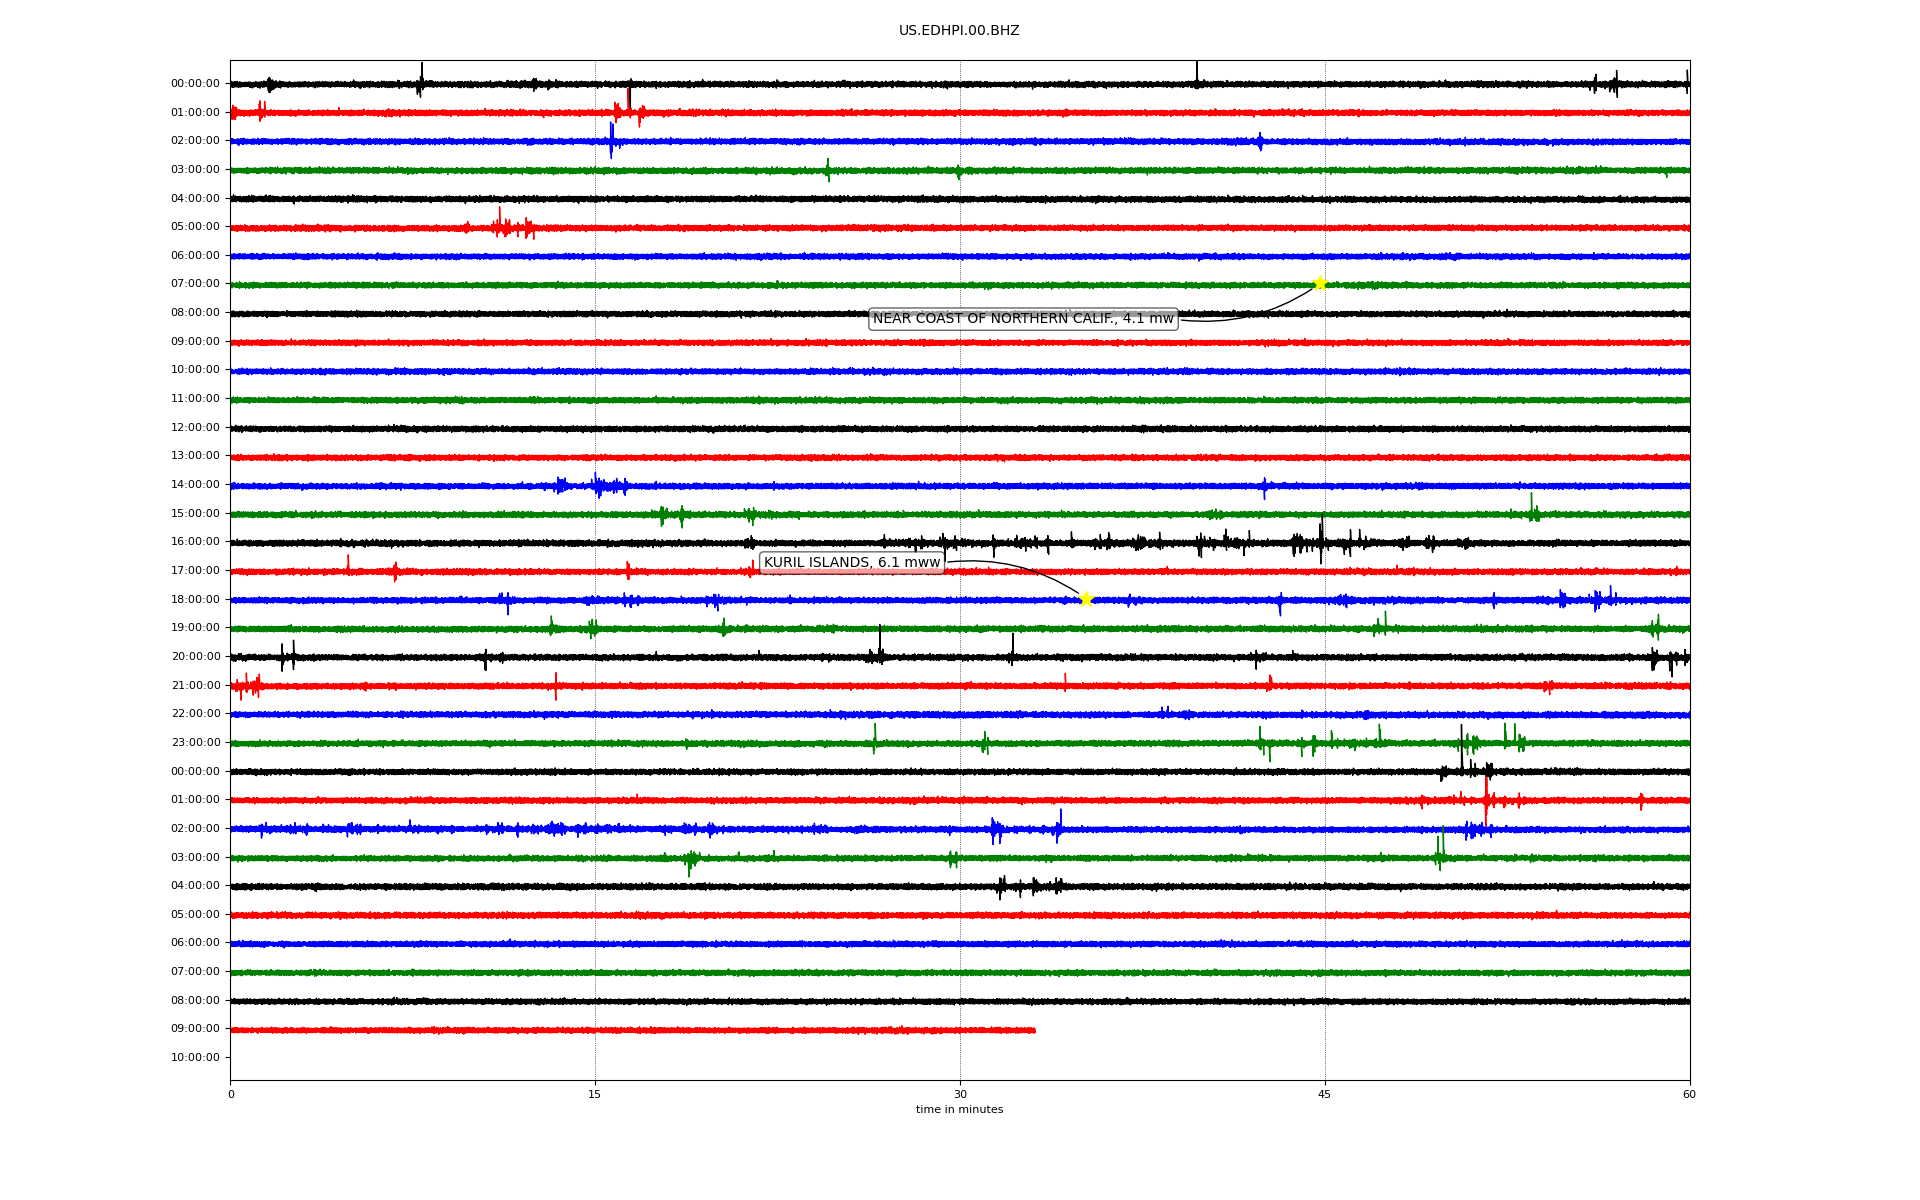Click the 14:00:00 row label
1920x1200 pixels.
[x=195, y=485]
